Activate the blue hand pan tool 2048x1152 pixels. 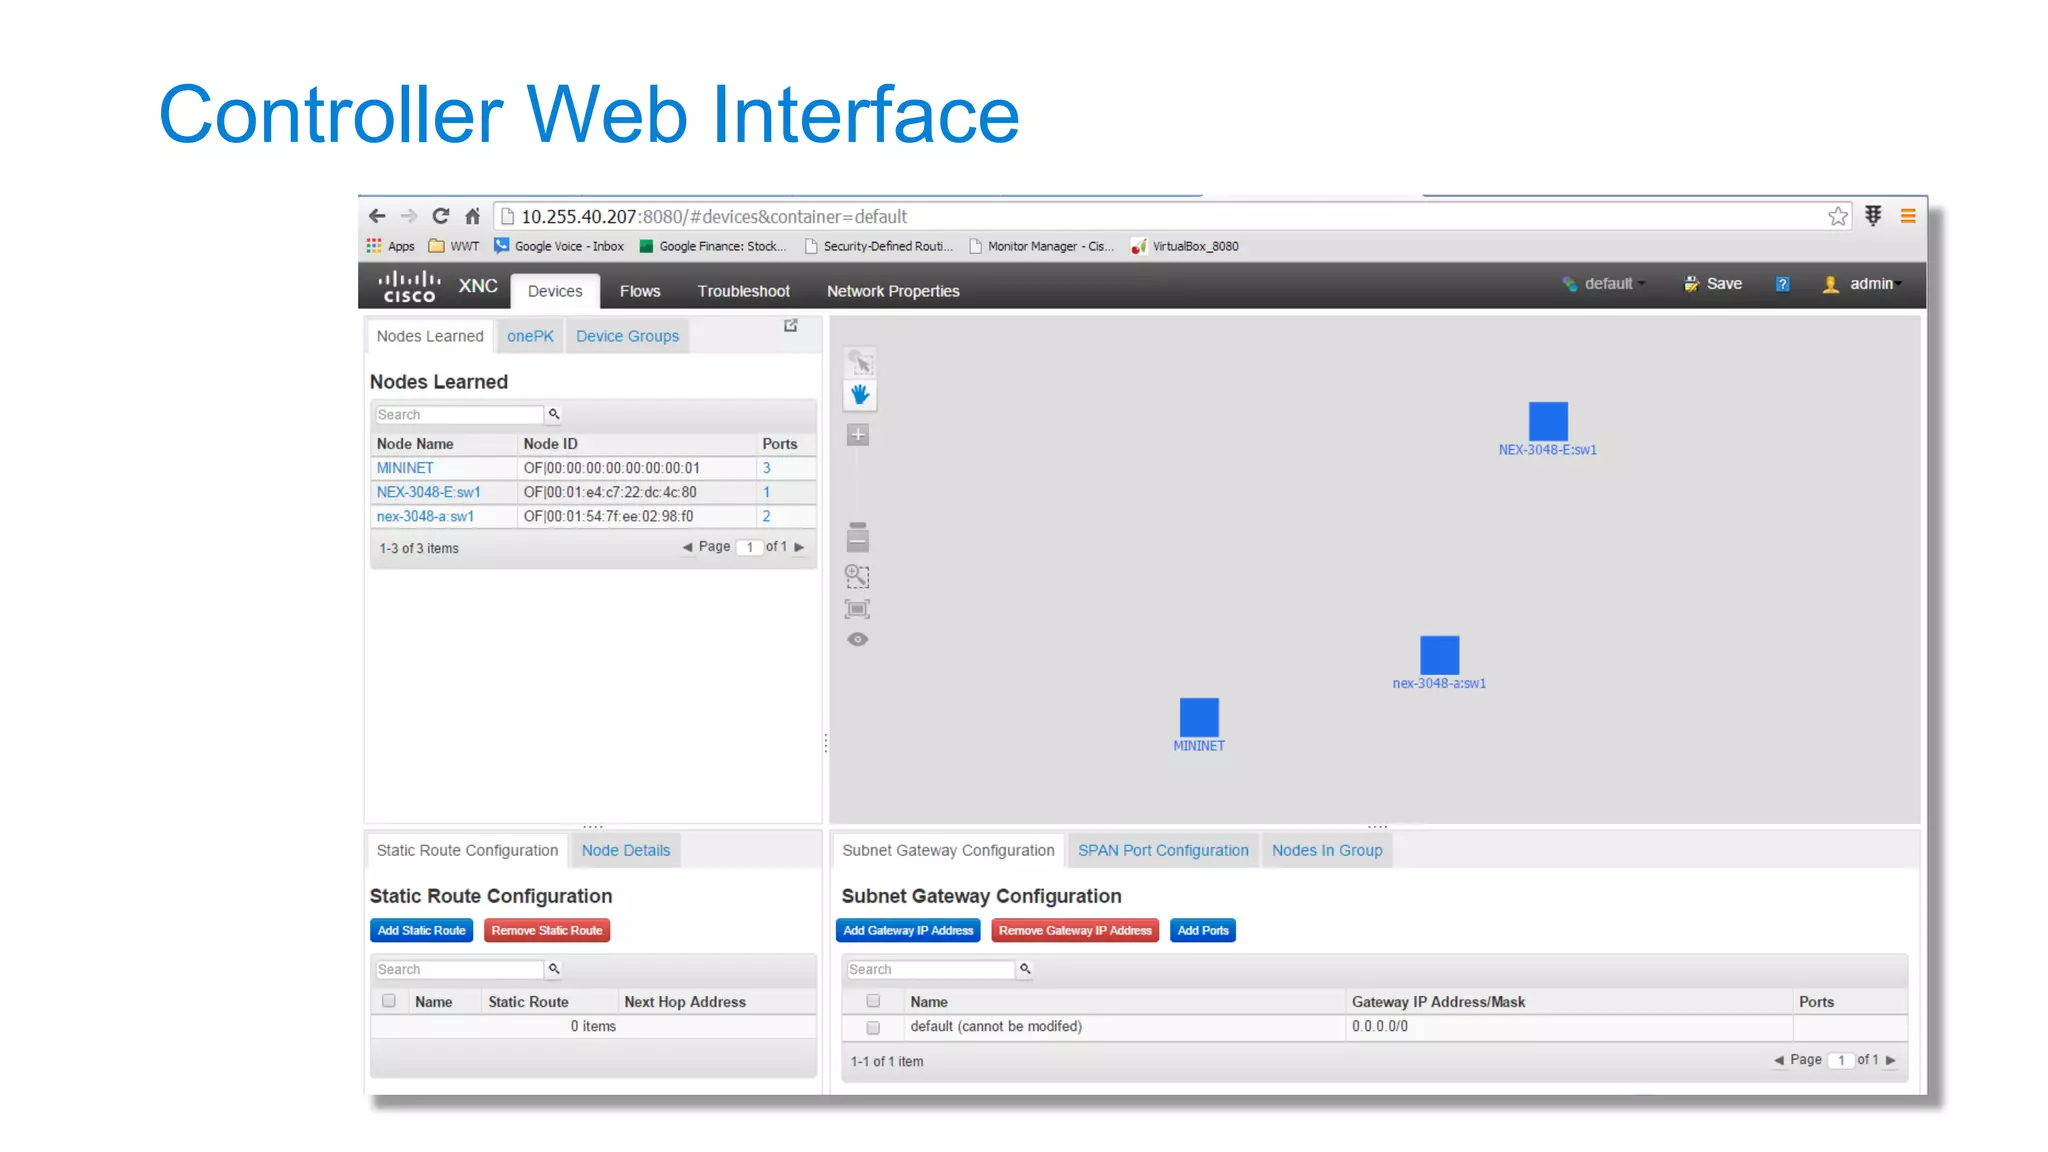[x=860, y=395]
